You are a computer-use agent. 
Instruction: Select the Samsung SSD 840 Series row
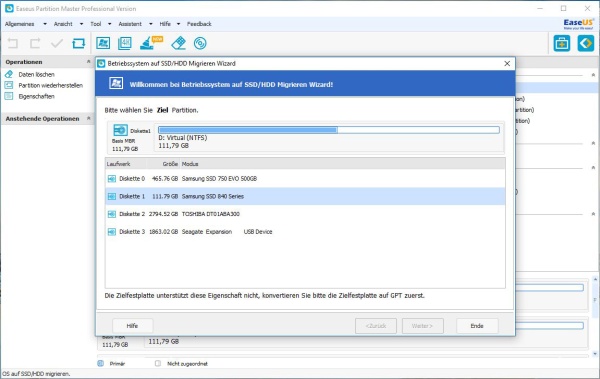[x=305, y=196]
